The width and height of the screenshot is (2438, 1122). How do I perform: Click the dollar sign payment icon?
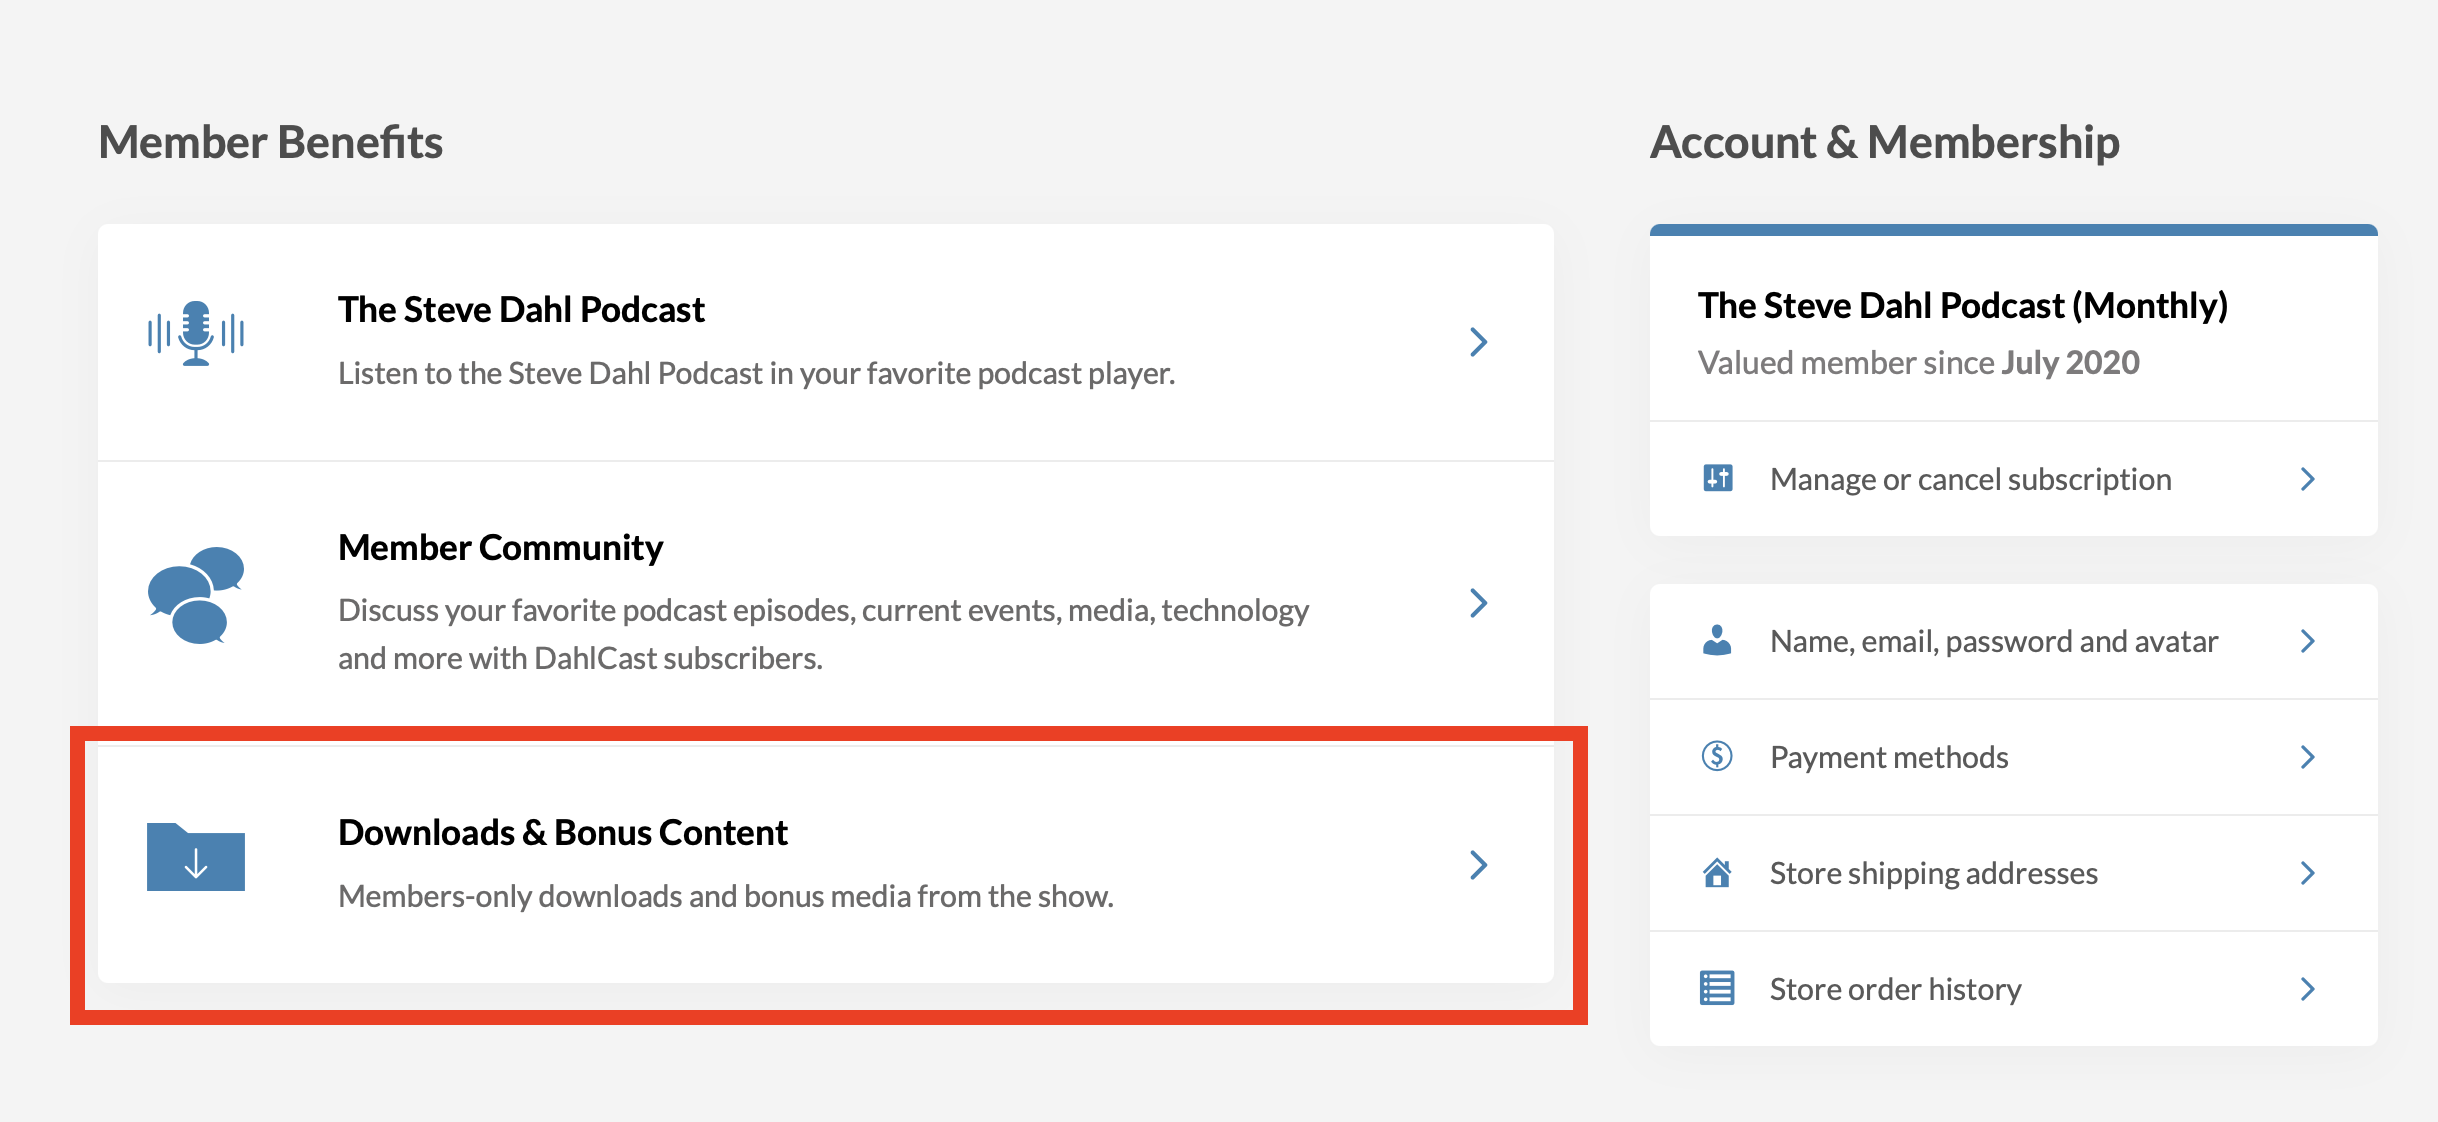click(x=1717, y=756)
